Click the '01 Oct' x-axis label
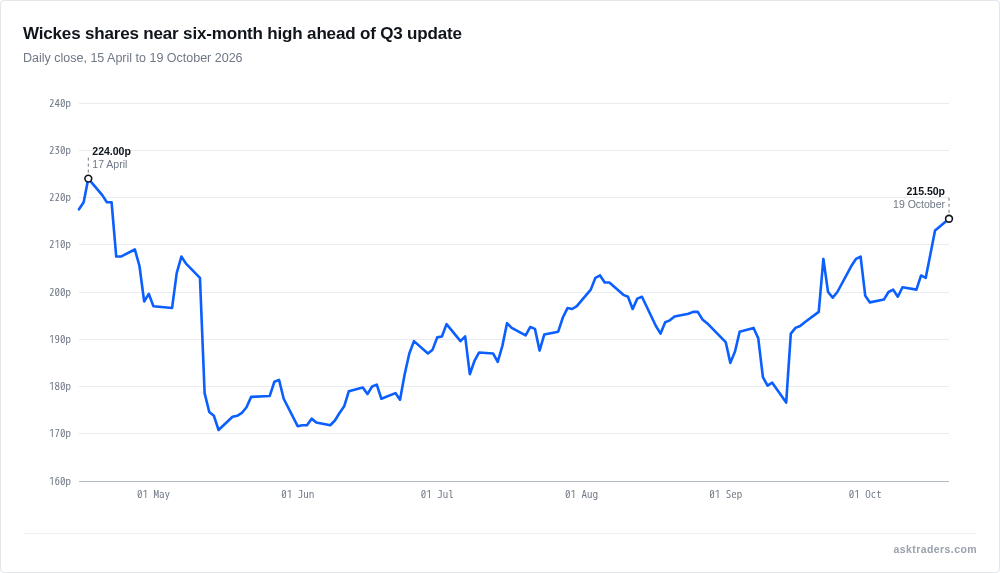 [865, 495]
